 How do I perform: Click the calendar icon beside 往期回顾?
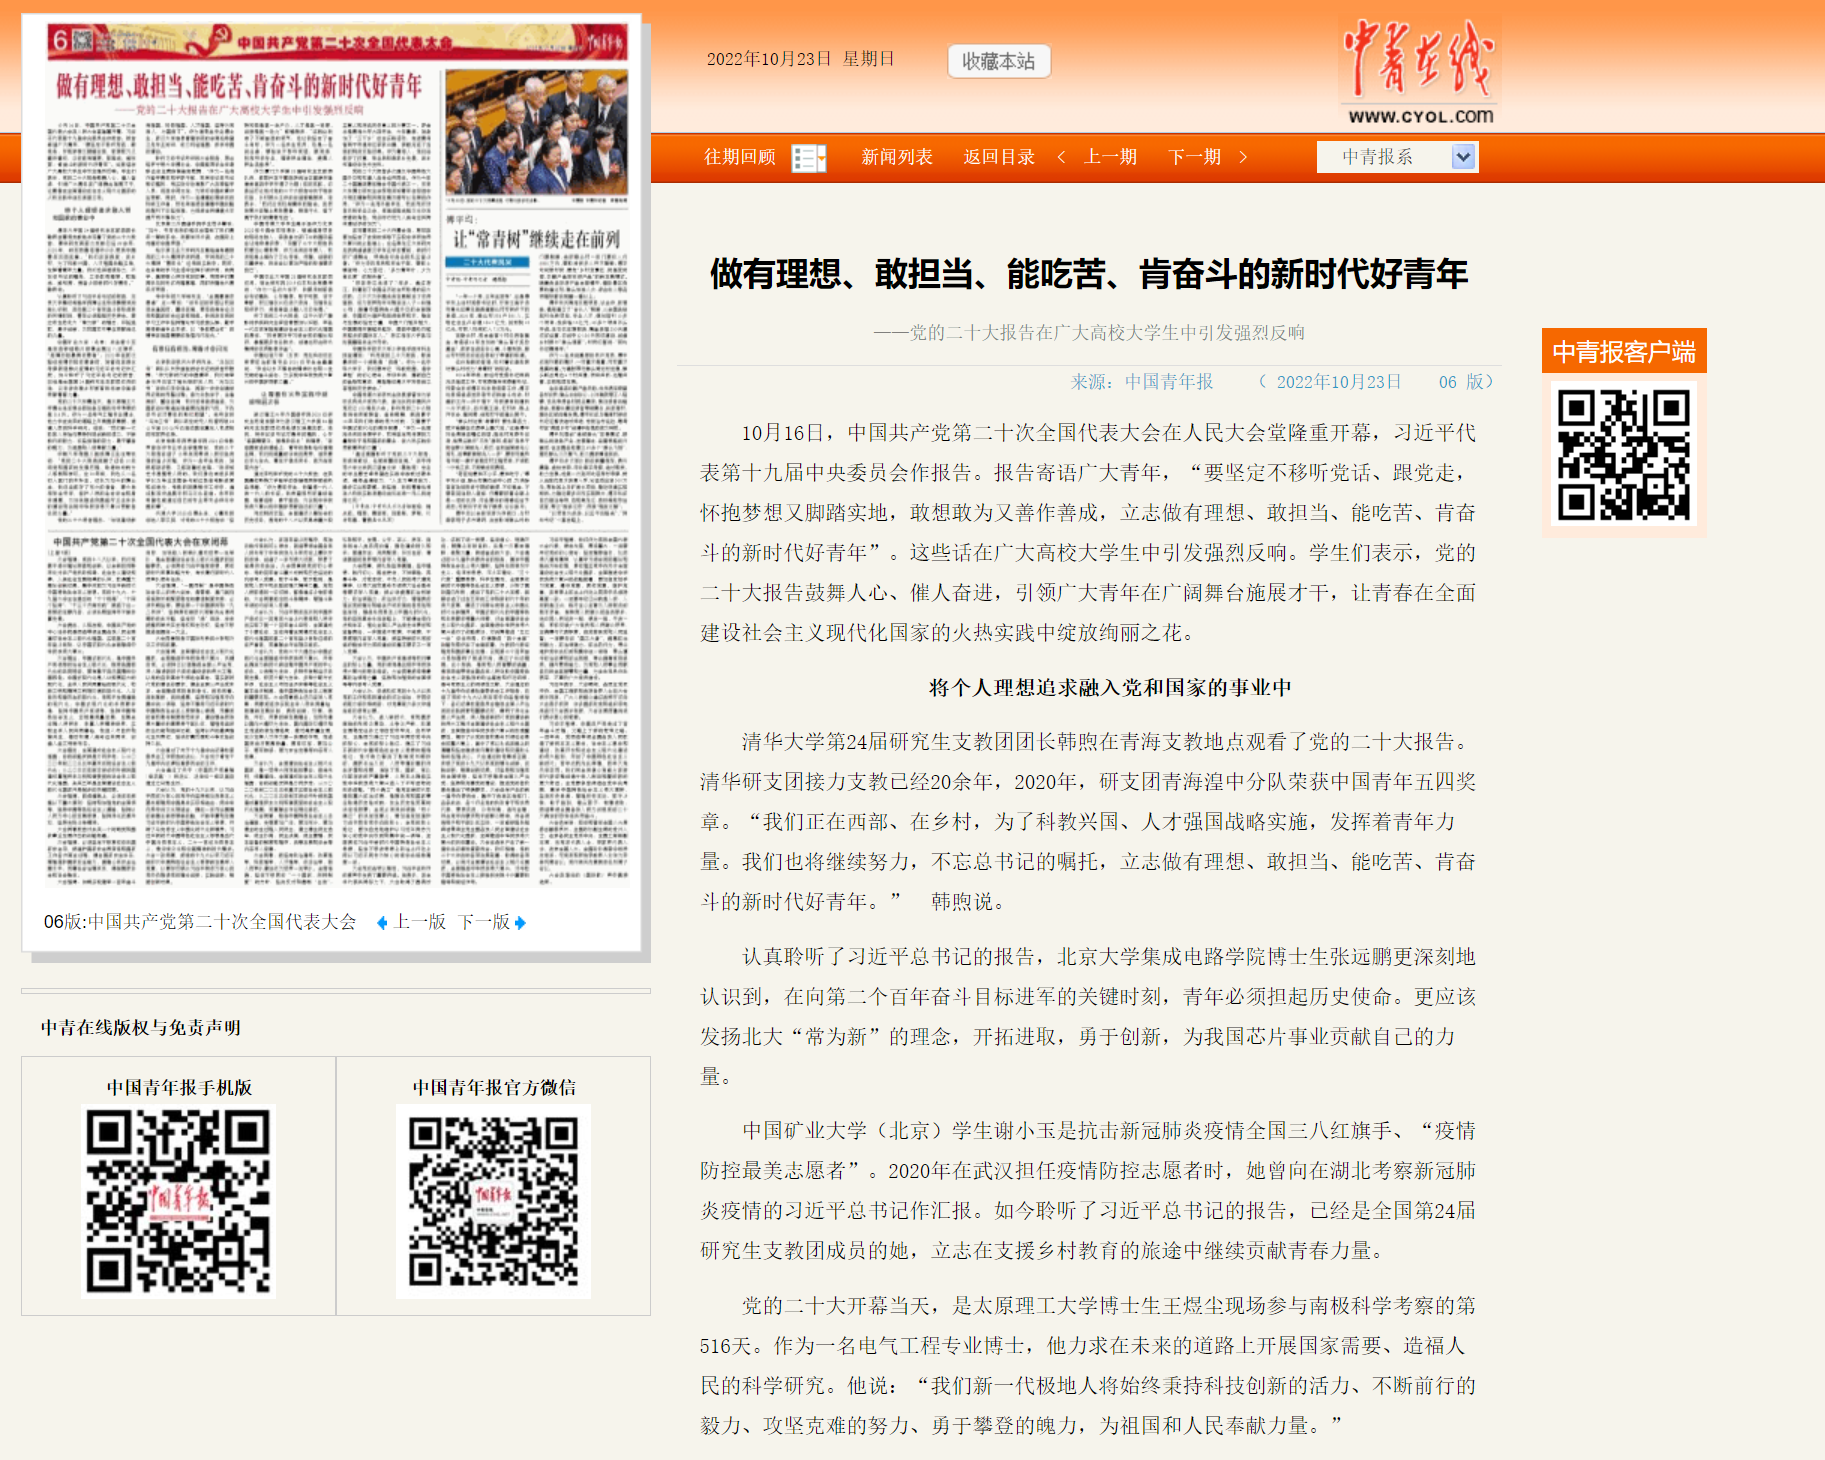point(808,158)
